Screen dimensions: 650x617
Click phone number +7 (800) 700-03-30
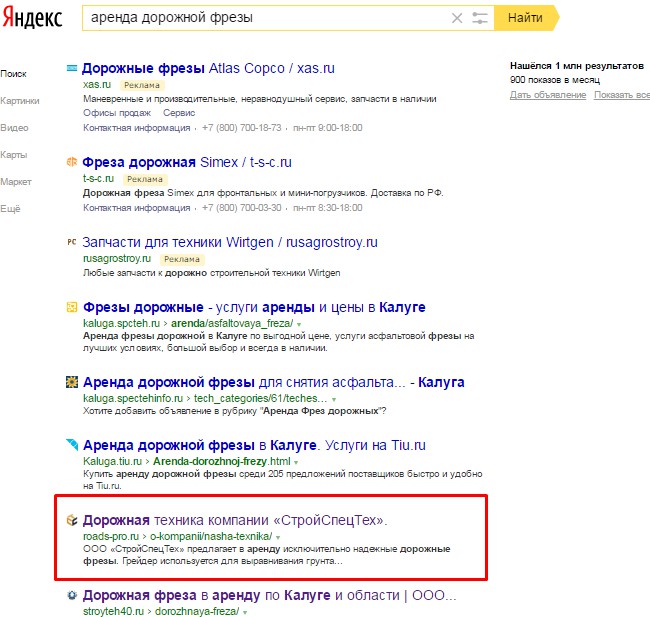click(242, 208)
